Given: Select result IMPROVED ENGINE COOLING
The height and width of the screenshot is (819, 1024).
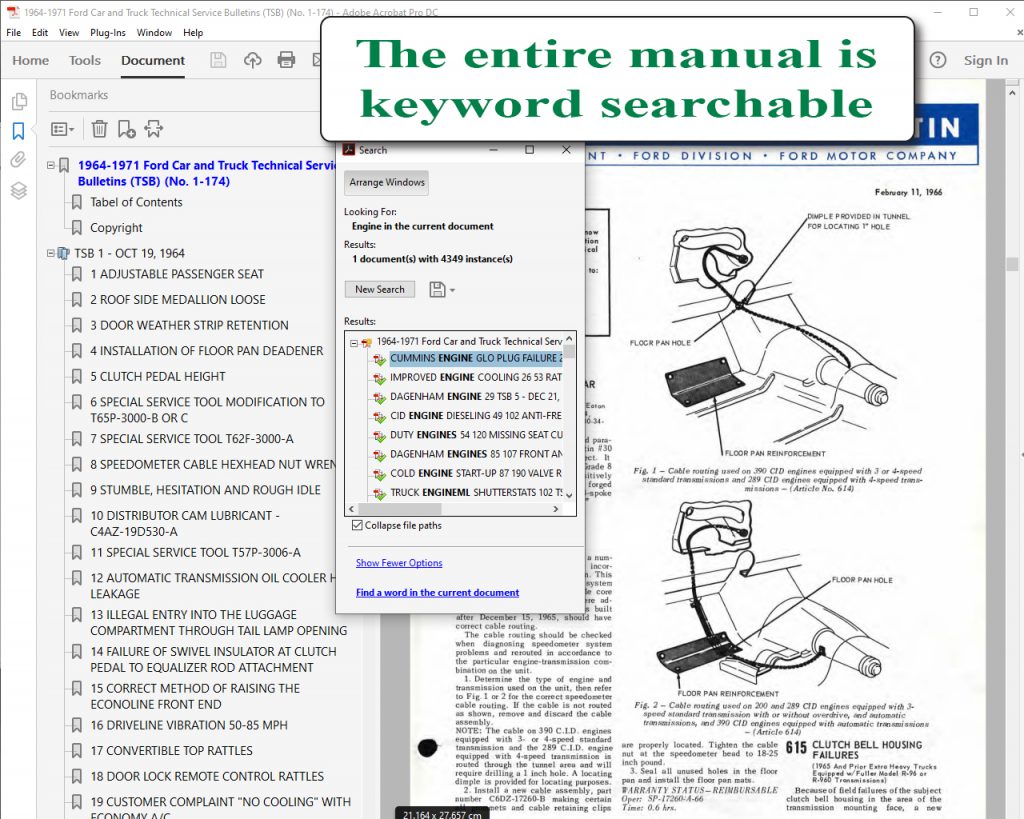Looking at the screenshot, I should tap(476, 377).
